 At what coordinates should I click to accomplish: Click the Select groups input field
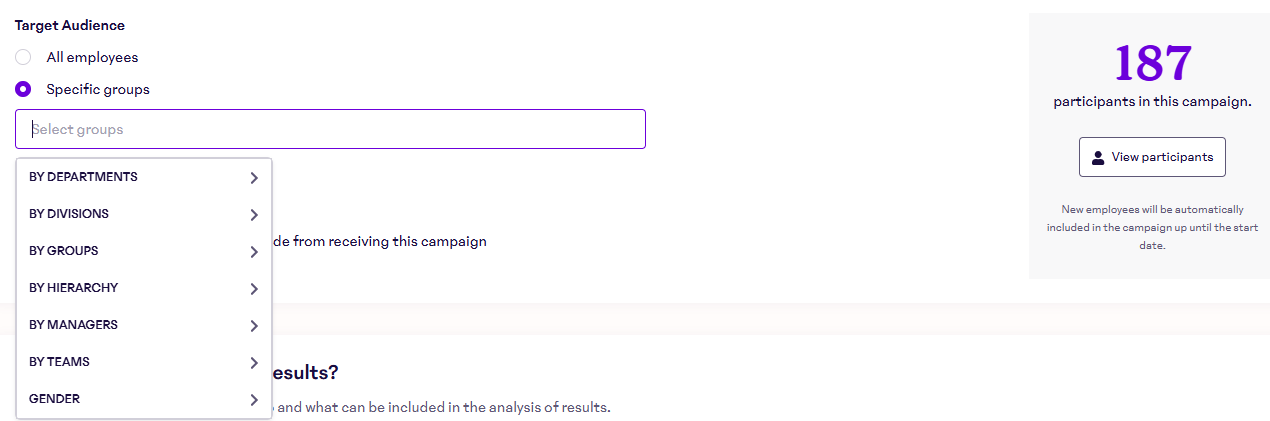click(x=330, y=129)
